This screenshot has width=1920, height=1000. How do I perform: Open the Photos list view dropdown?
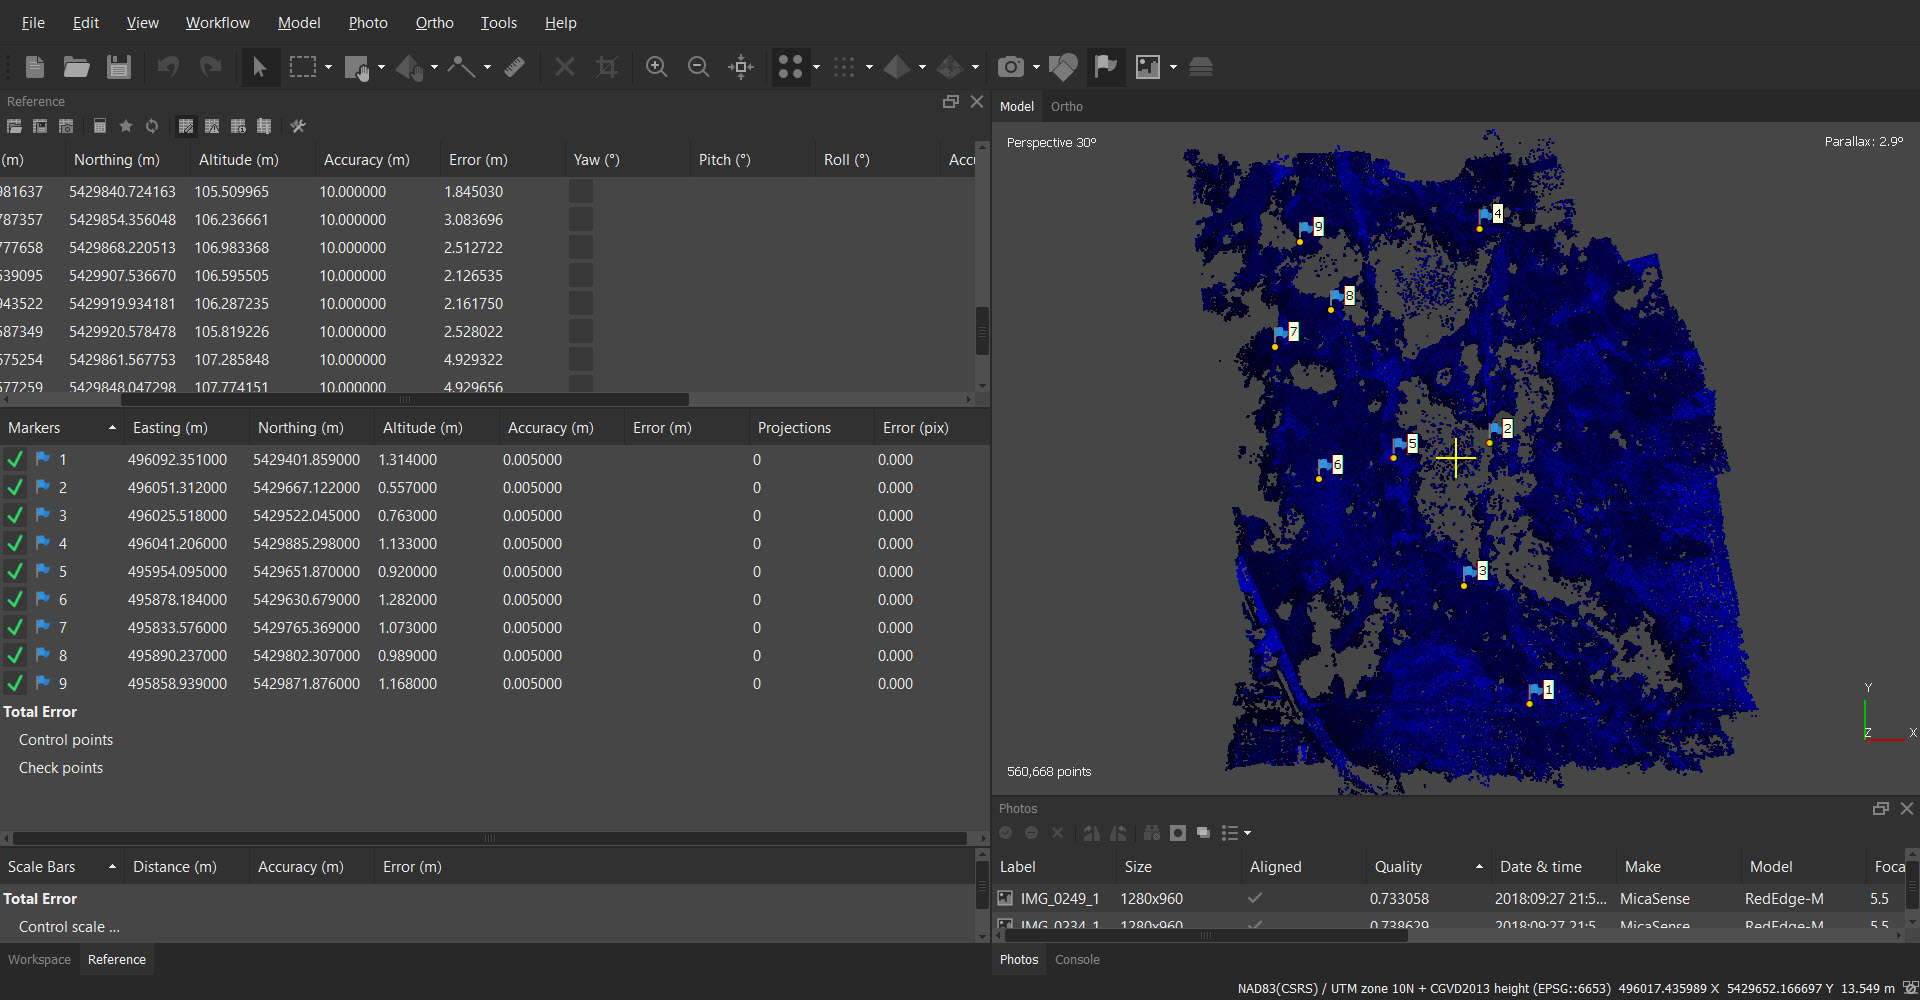pos(1246,833)
